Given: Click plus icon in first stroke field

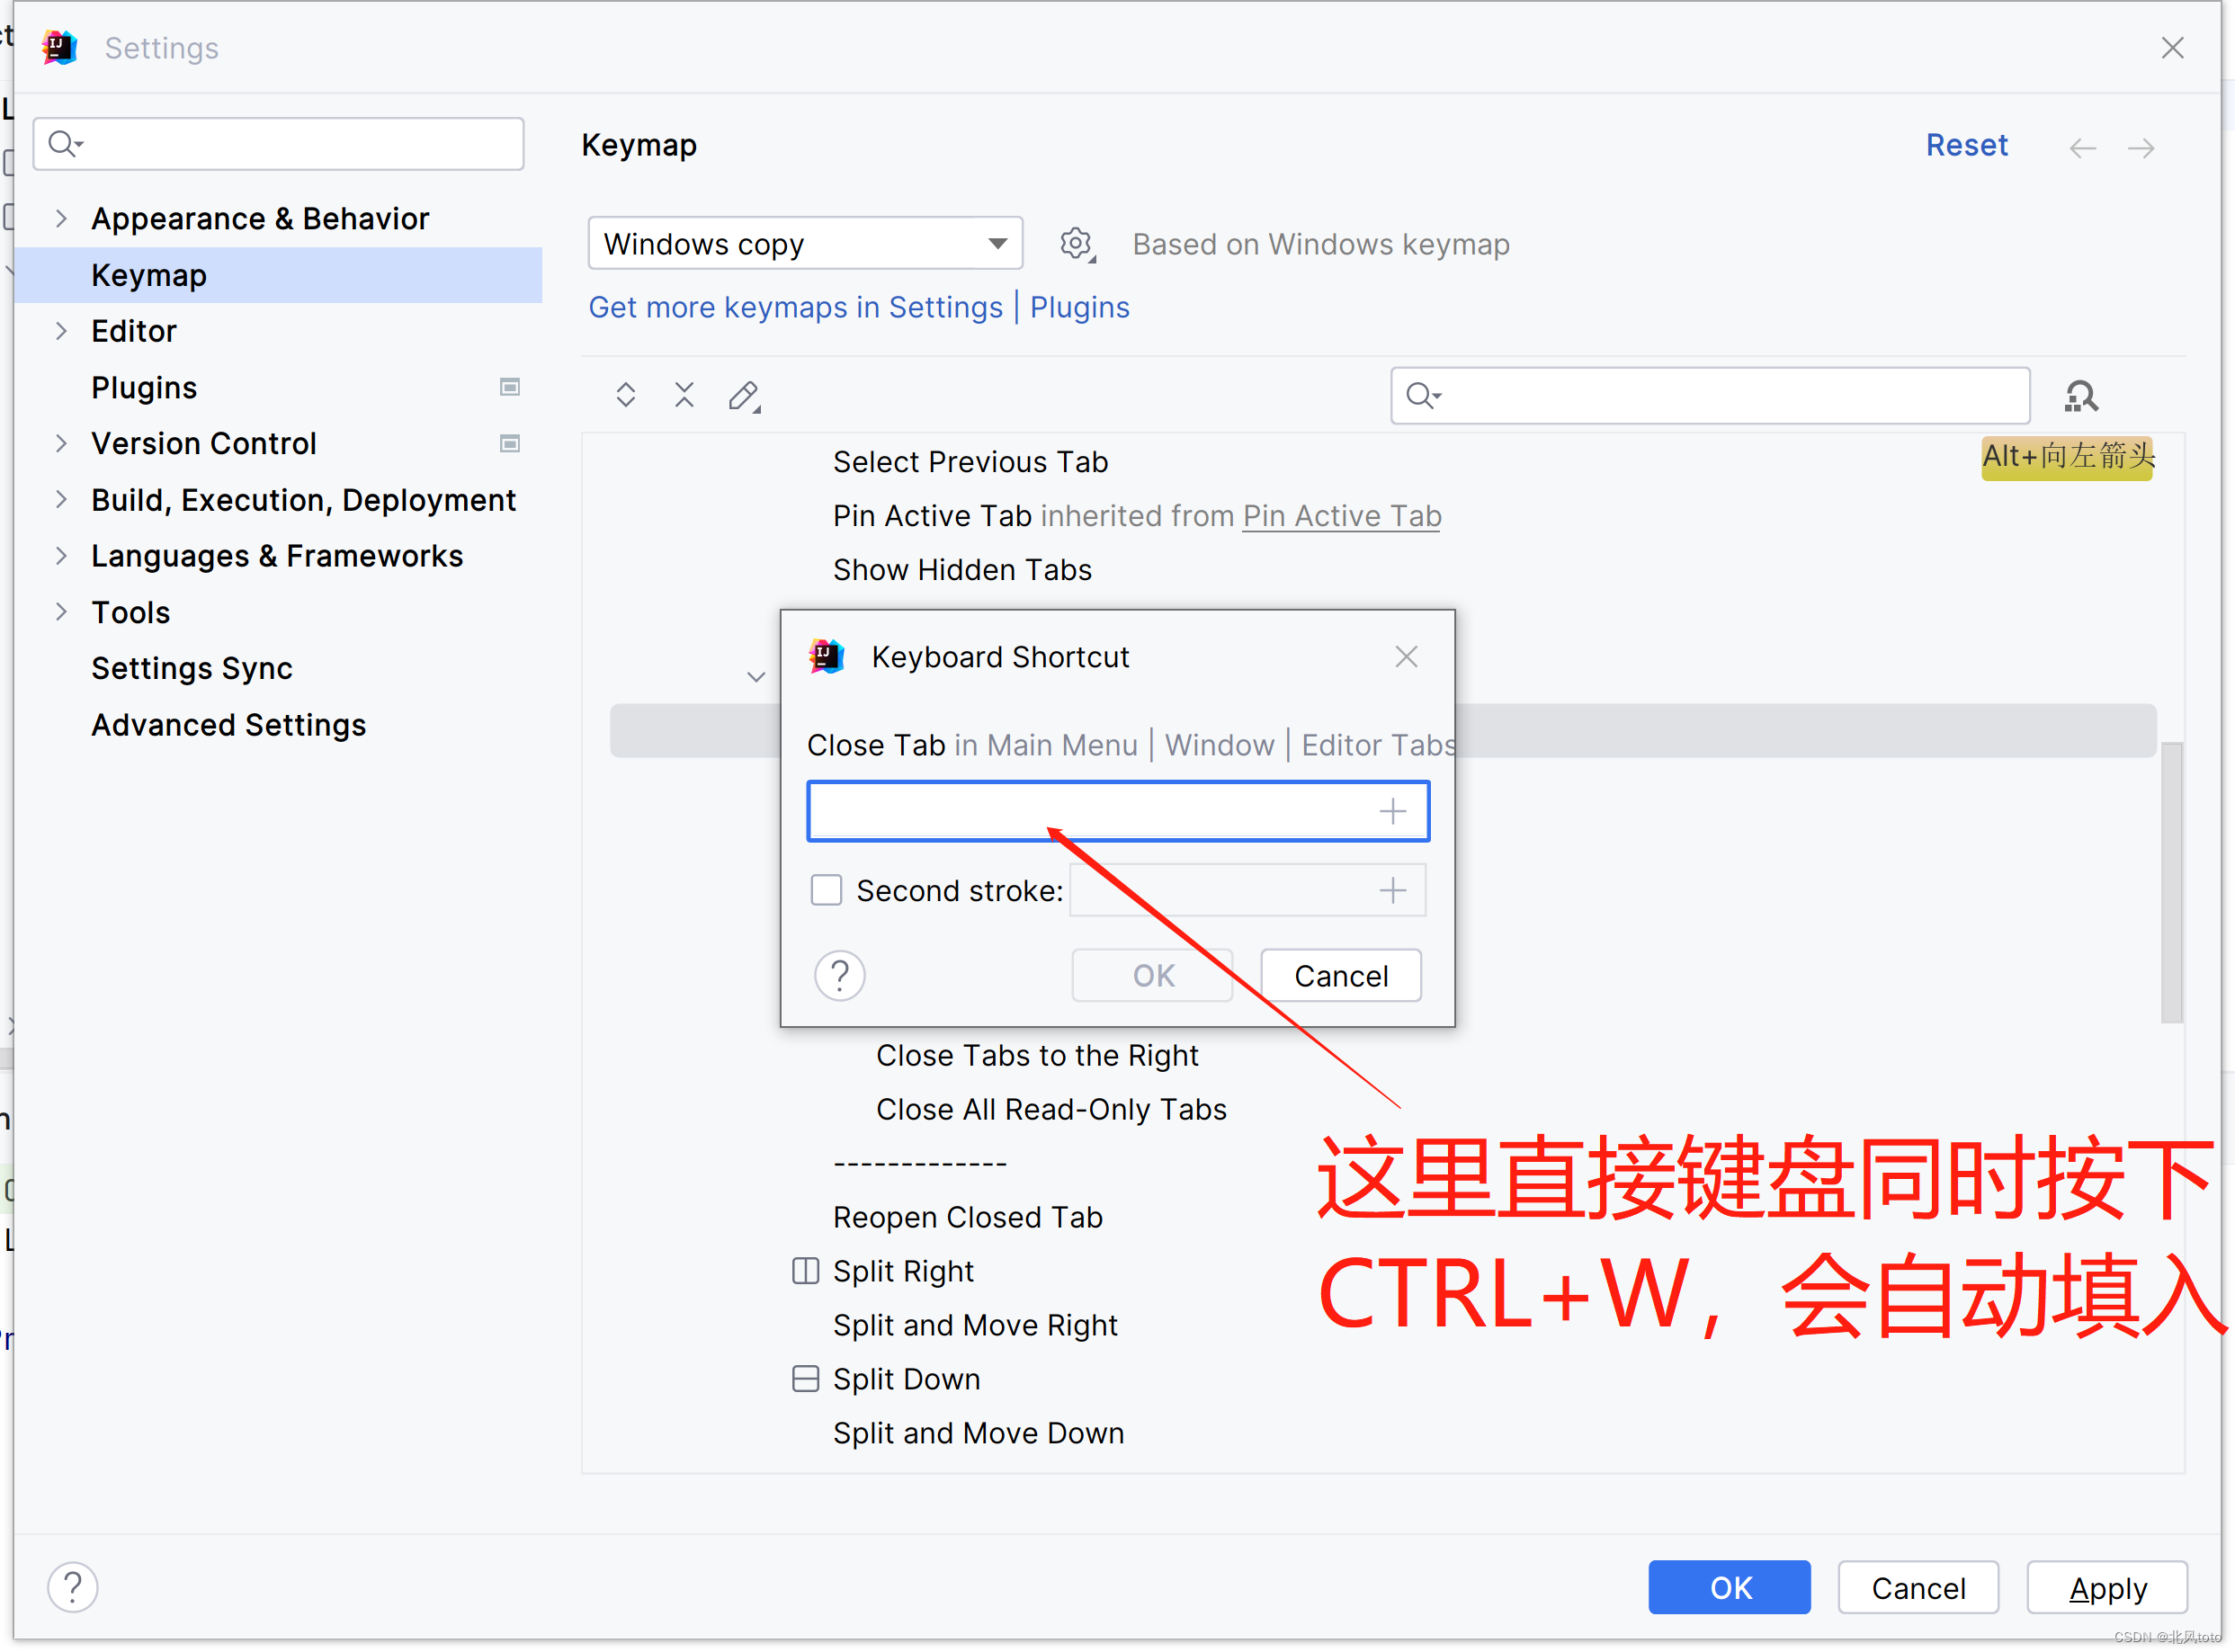Looking at the screenshot, I should [1393, 811].
